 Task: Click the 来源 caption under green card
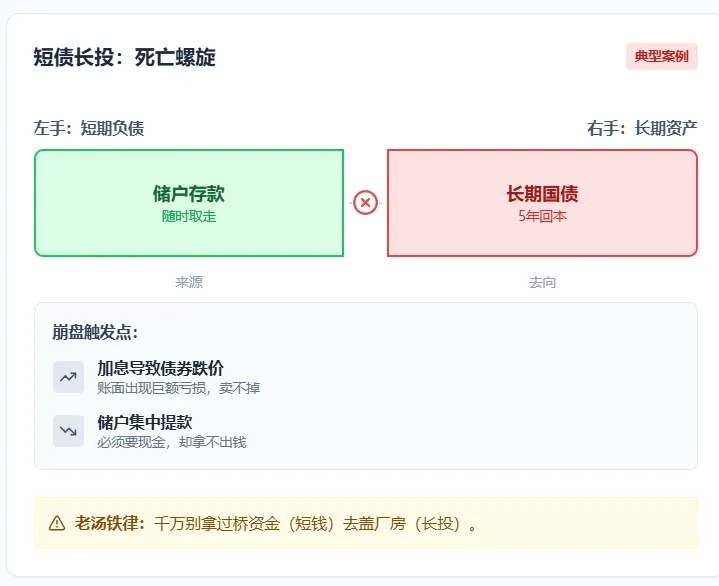(189, 283)
